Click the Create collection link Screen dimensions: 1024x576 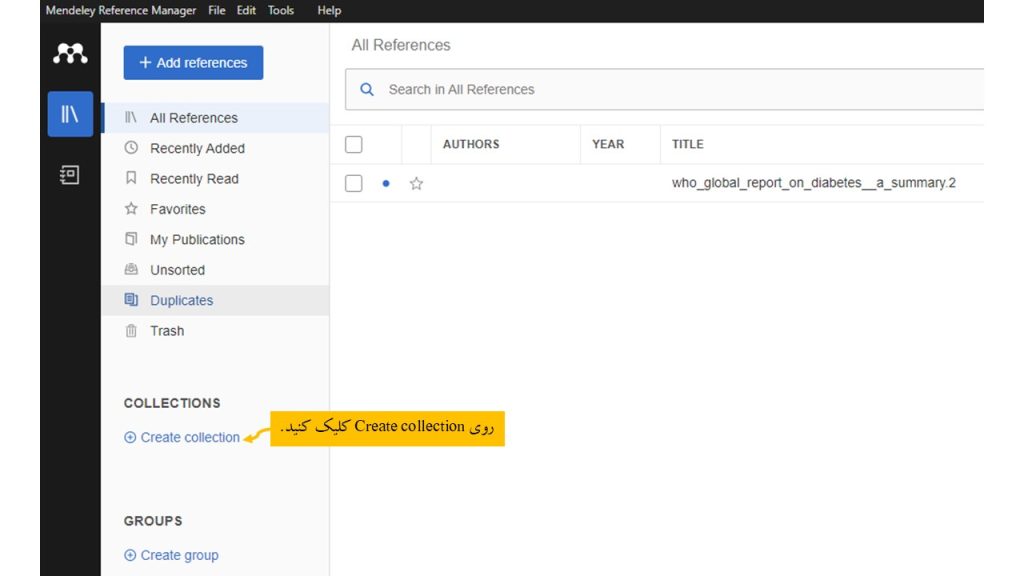(x=189, y=438)
